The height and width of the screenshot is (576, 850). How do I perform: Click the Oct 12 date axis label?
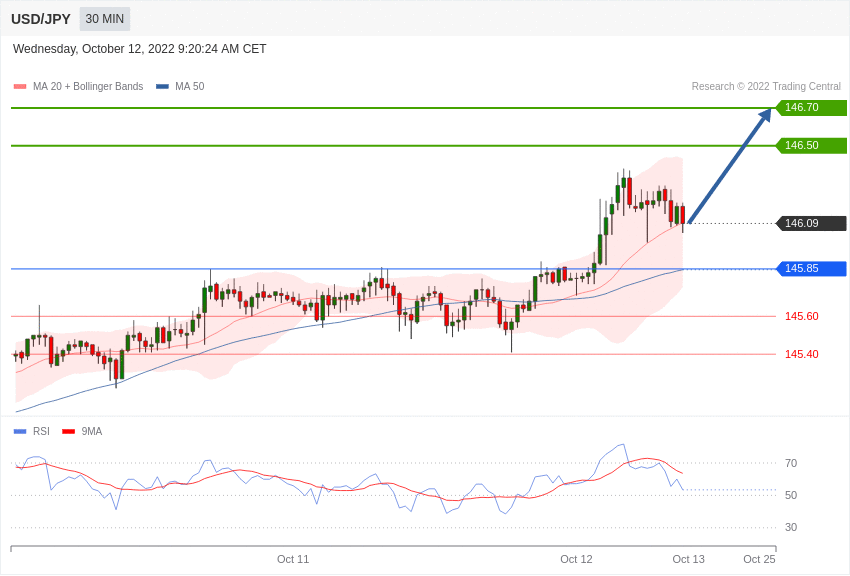576,559
